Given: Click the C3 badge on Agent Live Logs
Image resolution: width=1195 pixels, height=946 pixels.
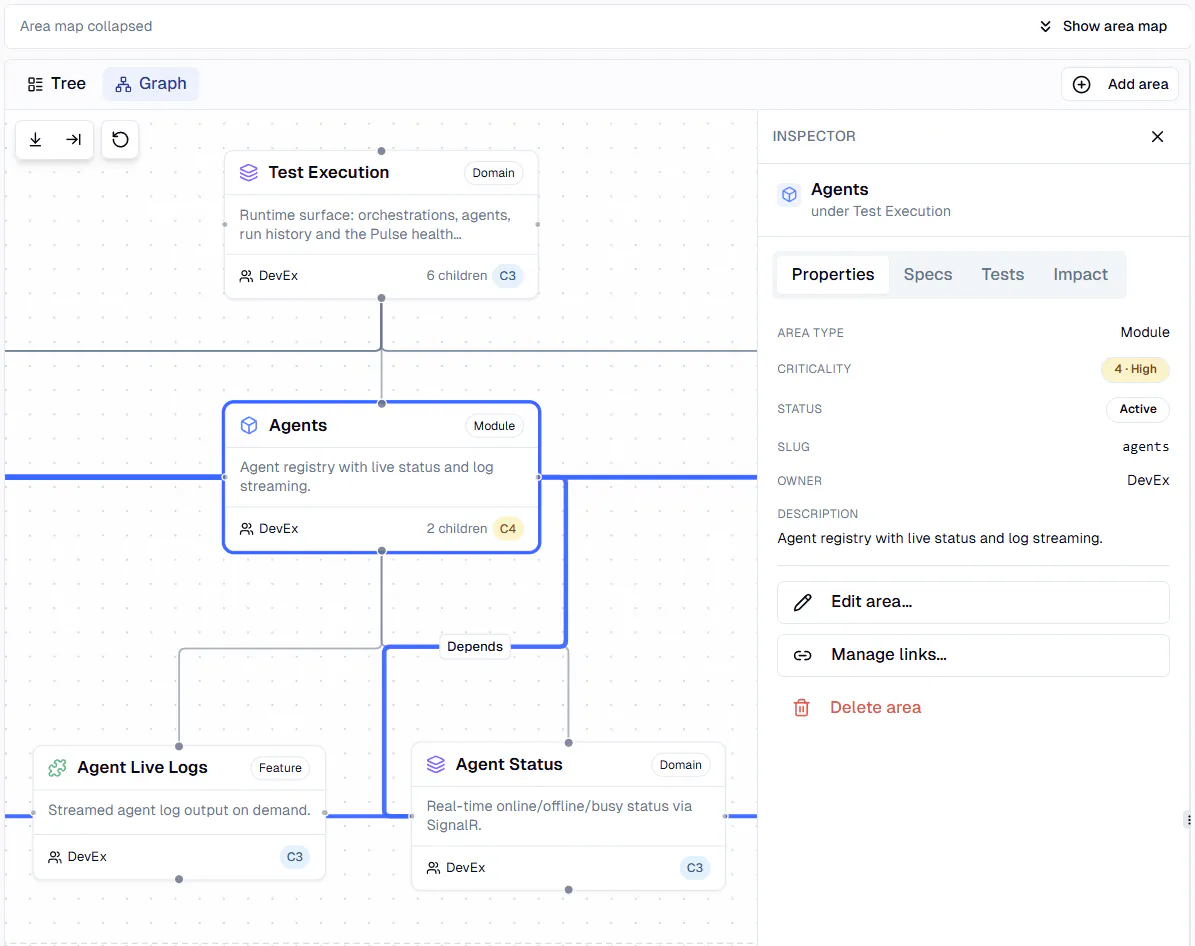Looking at the screenshot, I should pyautogui.click(x=295, y=857).
